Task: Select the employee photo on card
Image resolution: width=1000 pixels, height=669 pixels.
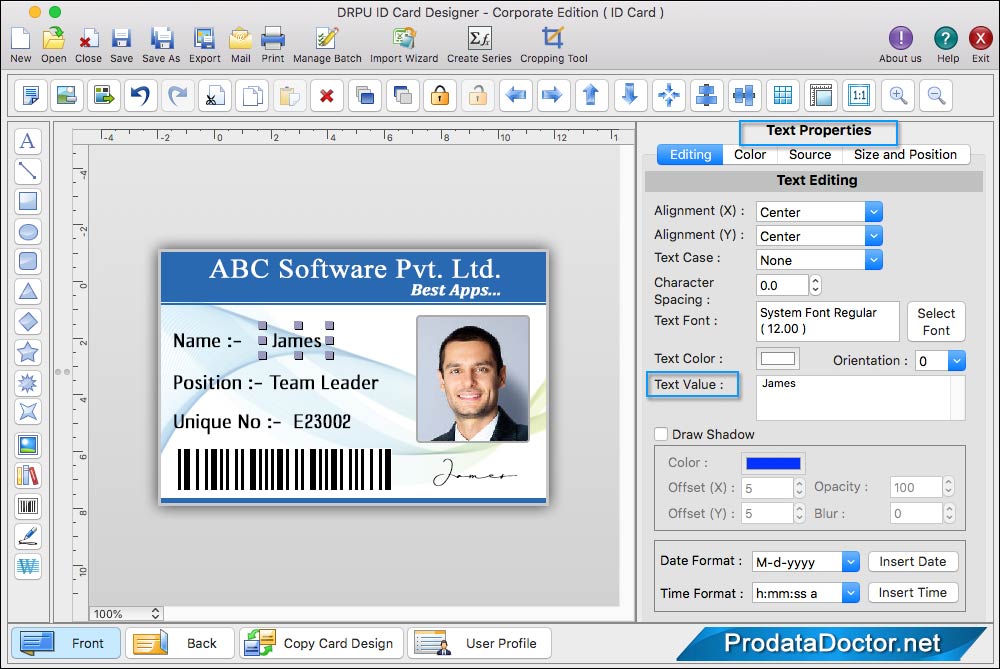Action: [473, 379]
